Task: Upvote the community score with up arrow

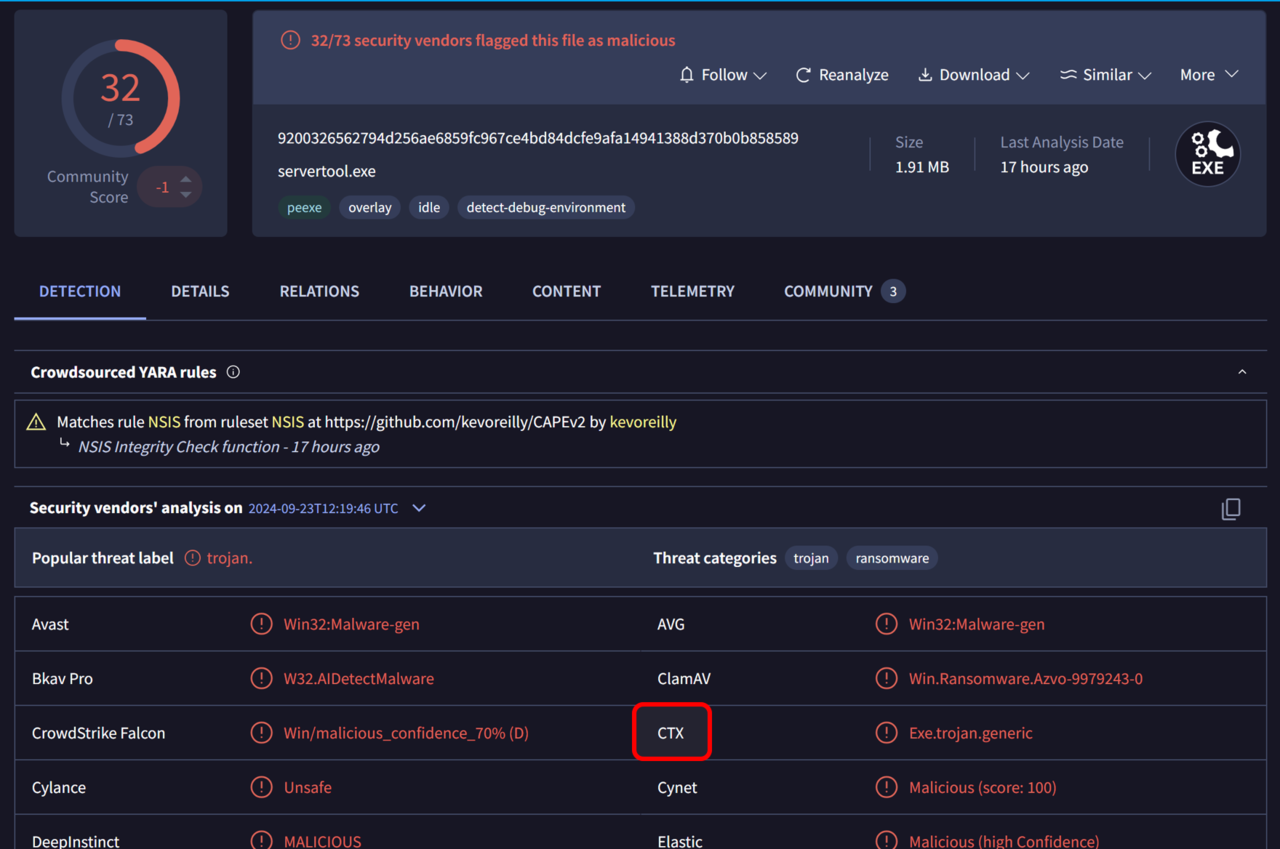Action: 186,180
